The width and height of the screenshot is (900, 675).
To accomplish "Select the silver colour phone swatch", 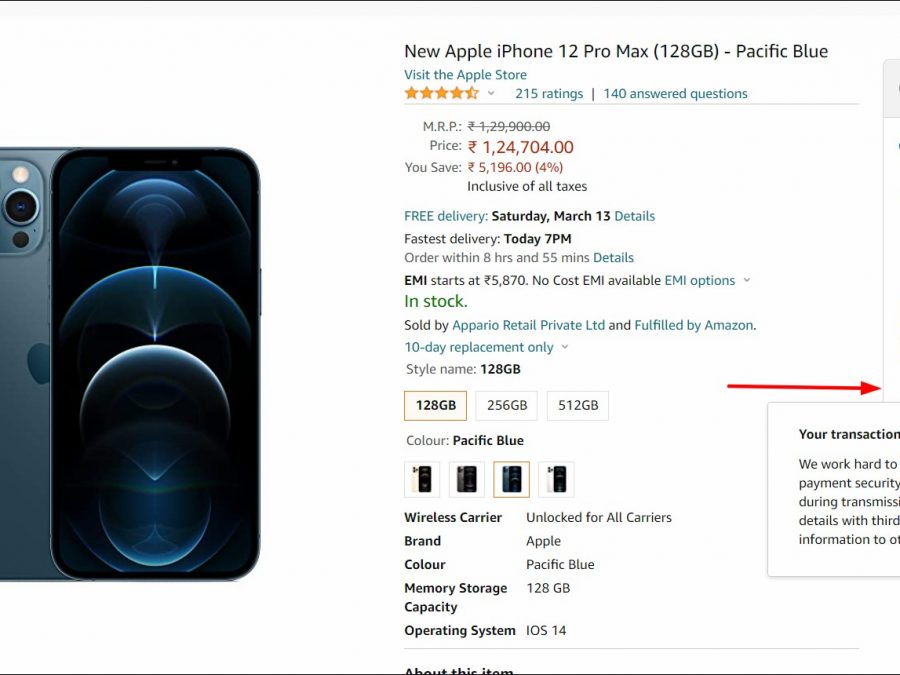I will pos(556,479).
